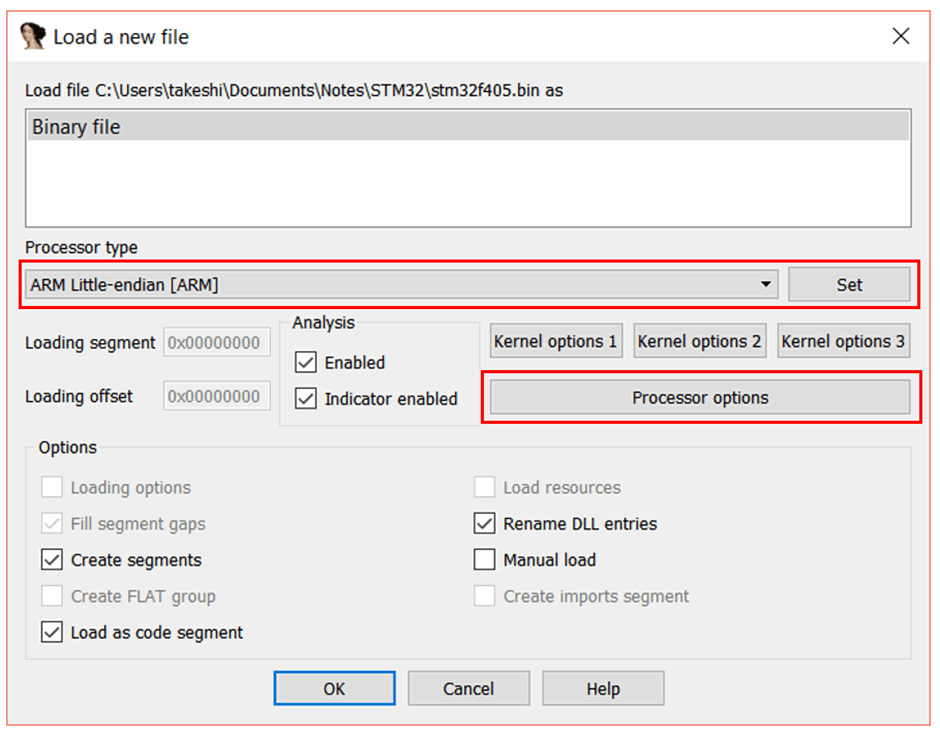Open Help for loading files
This screenshot has width=940, height=734.
603,688
